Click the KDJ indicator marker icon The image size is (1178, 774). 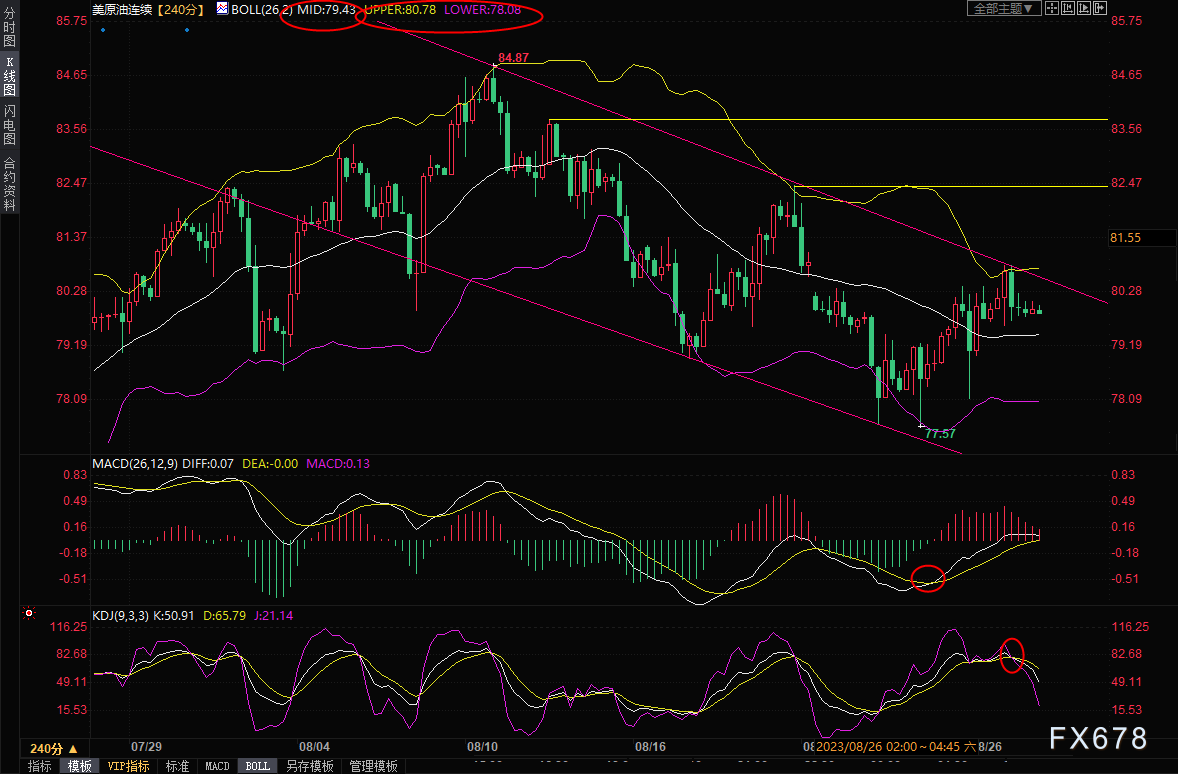[x=29, y=613]
